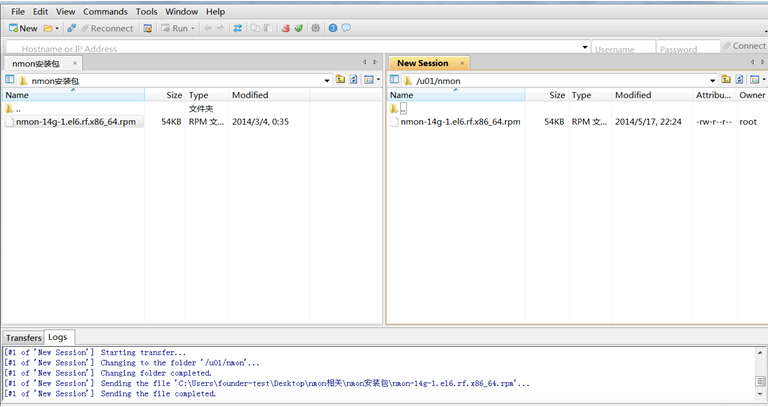Go up one folder in local pane

pos(340,79)
